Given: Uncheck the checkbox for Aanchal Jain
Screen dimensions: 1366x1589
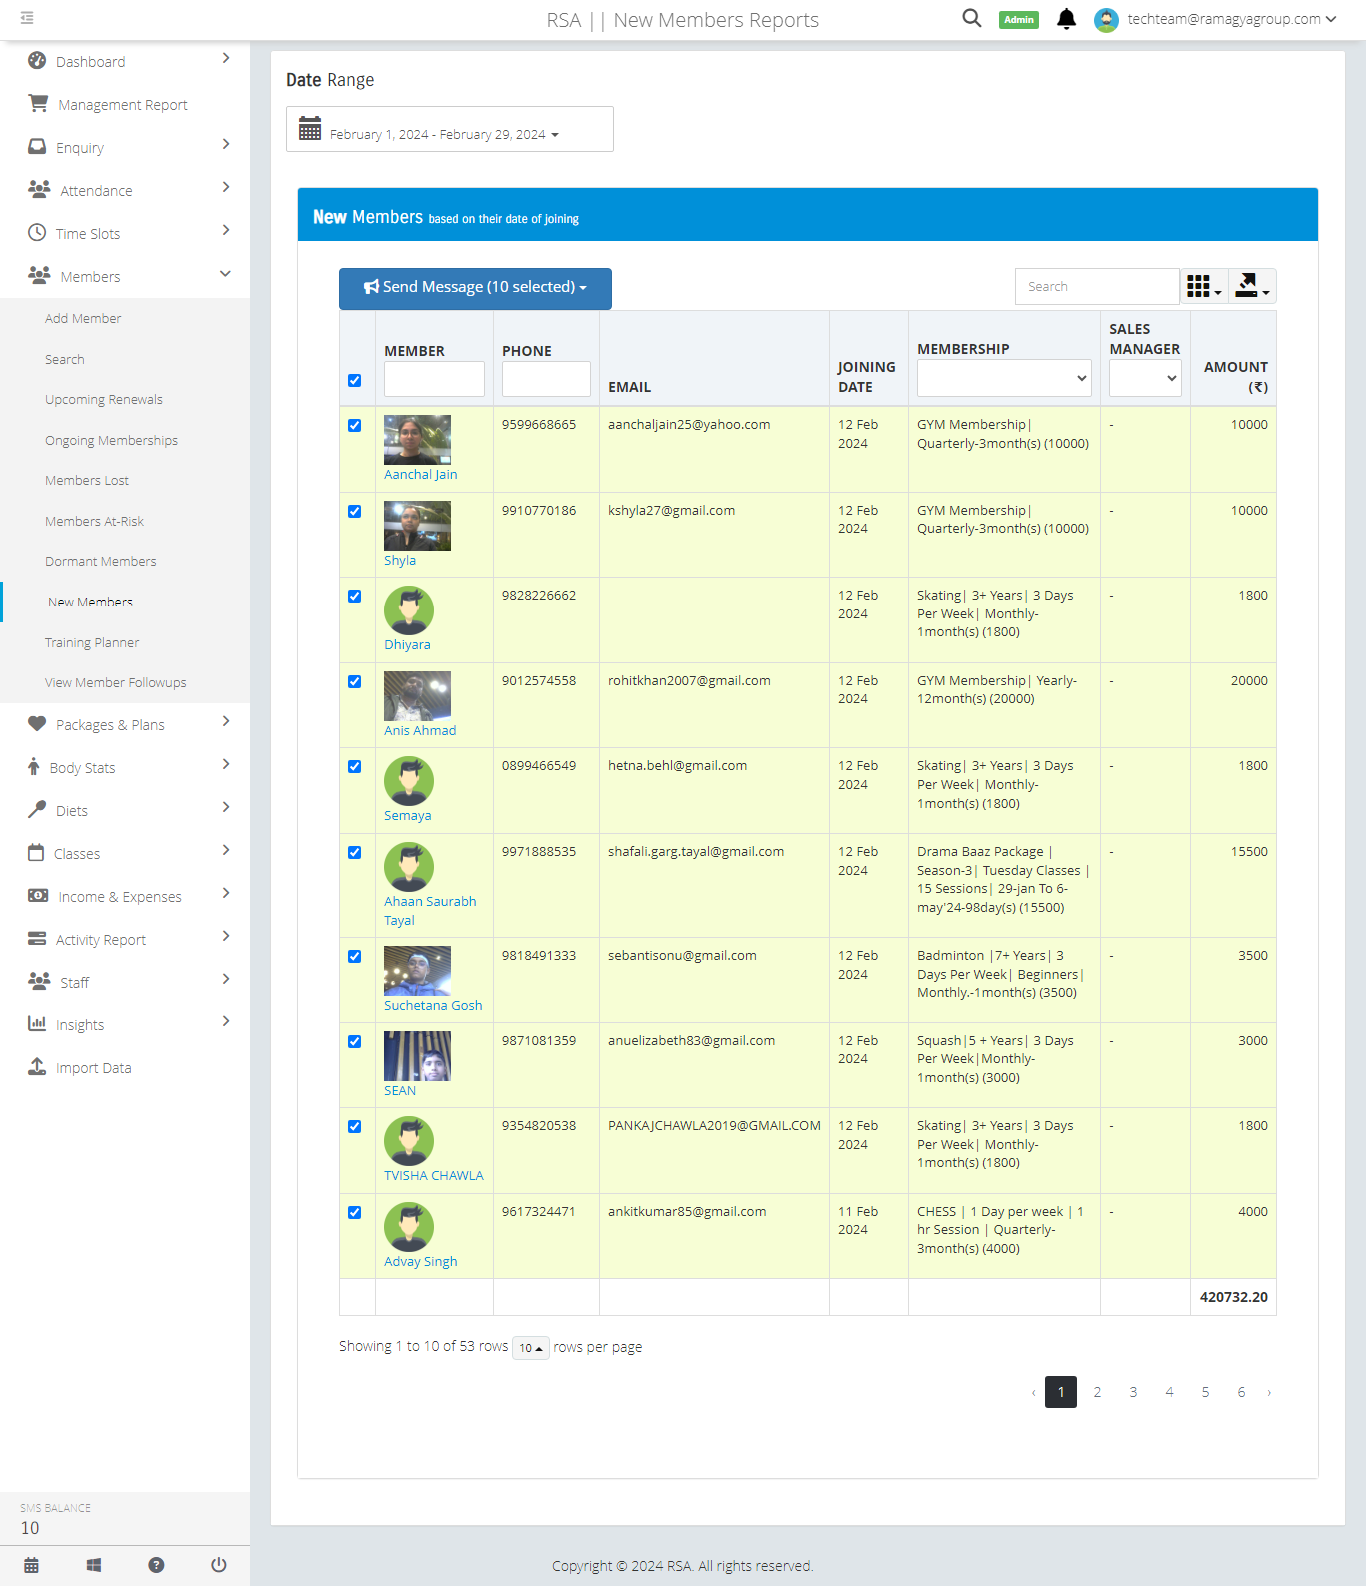Looking at the screenshot, I should (355, 425).
